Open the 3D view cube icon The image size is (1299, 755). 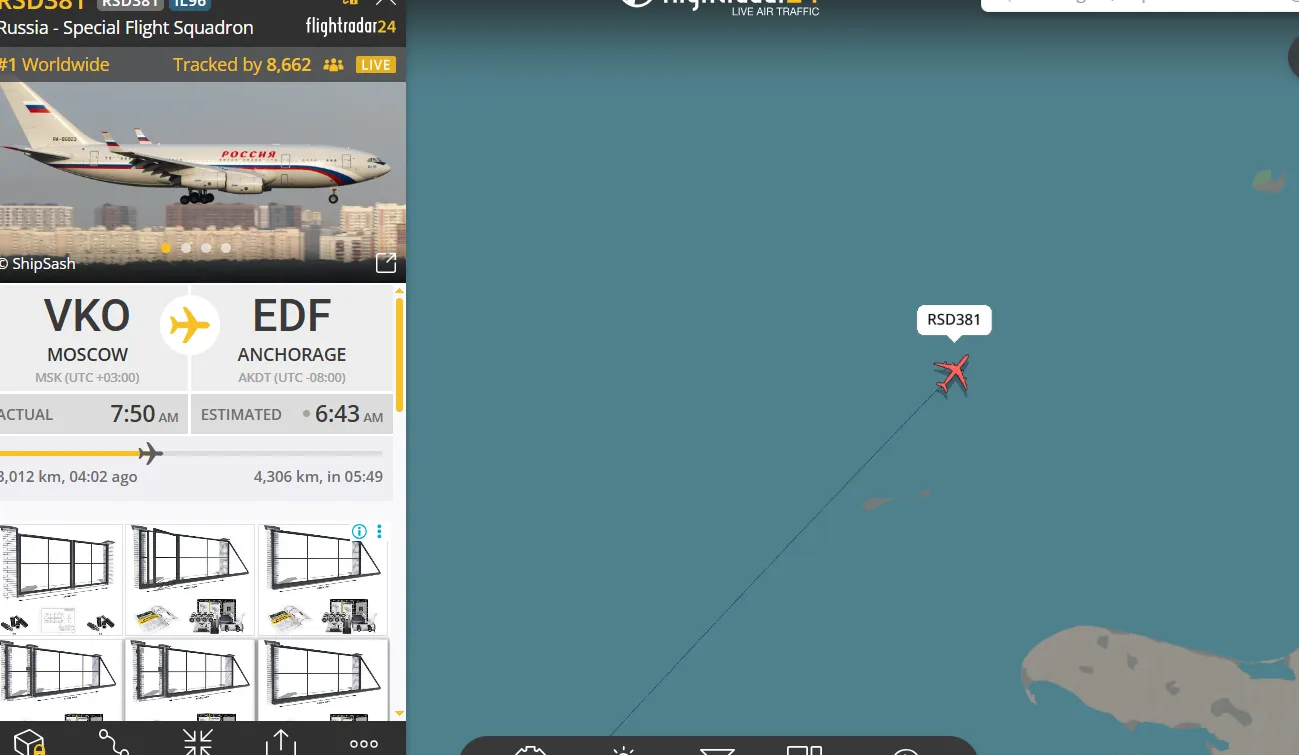28,742
